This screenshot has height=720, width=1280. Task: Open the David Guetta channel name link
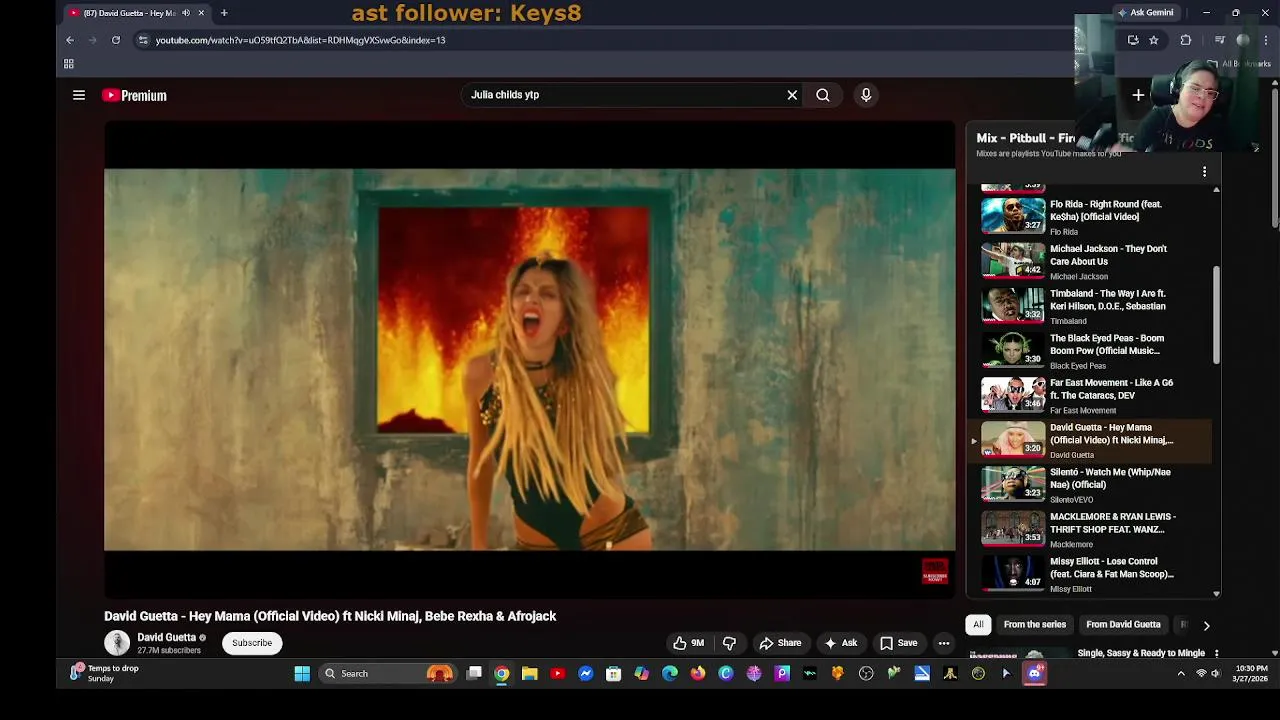(x=167, y=637)
